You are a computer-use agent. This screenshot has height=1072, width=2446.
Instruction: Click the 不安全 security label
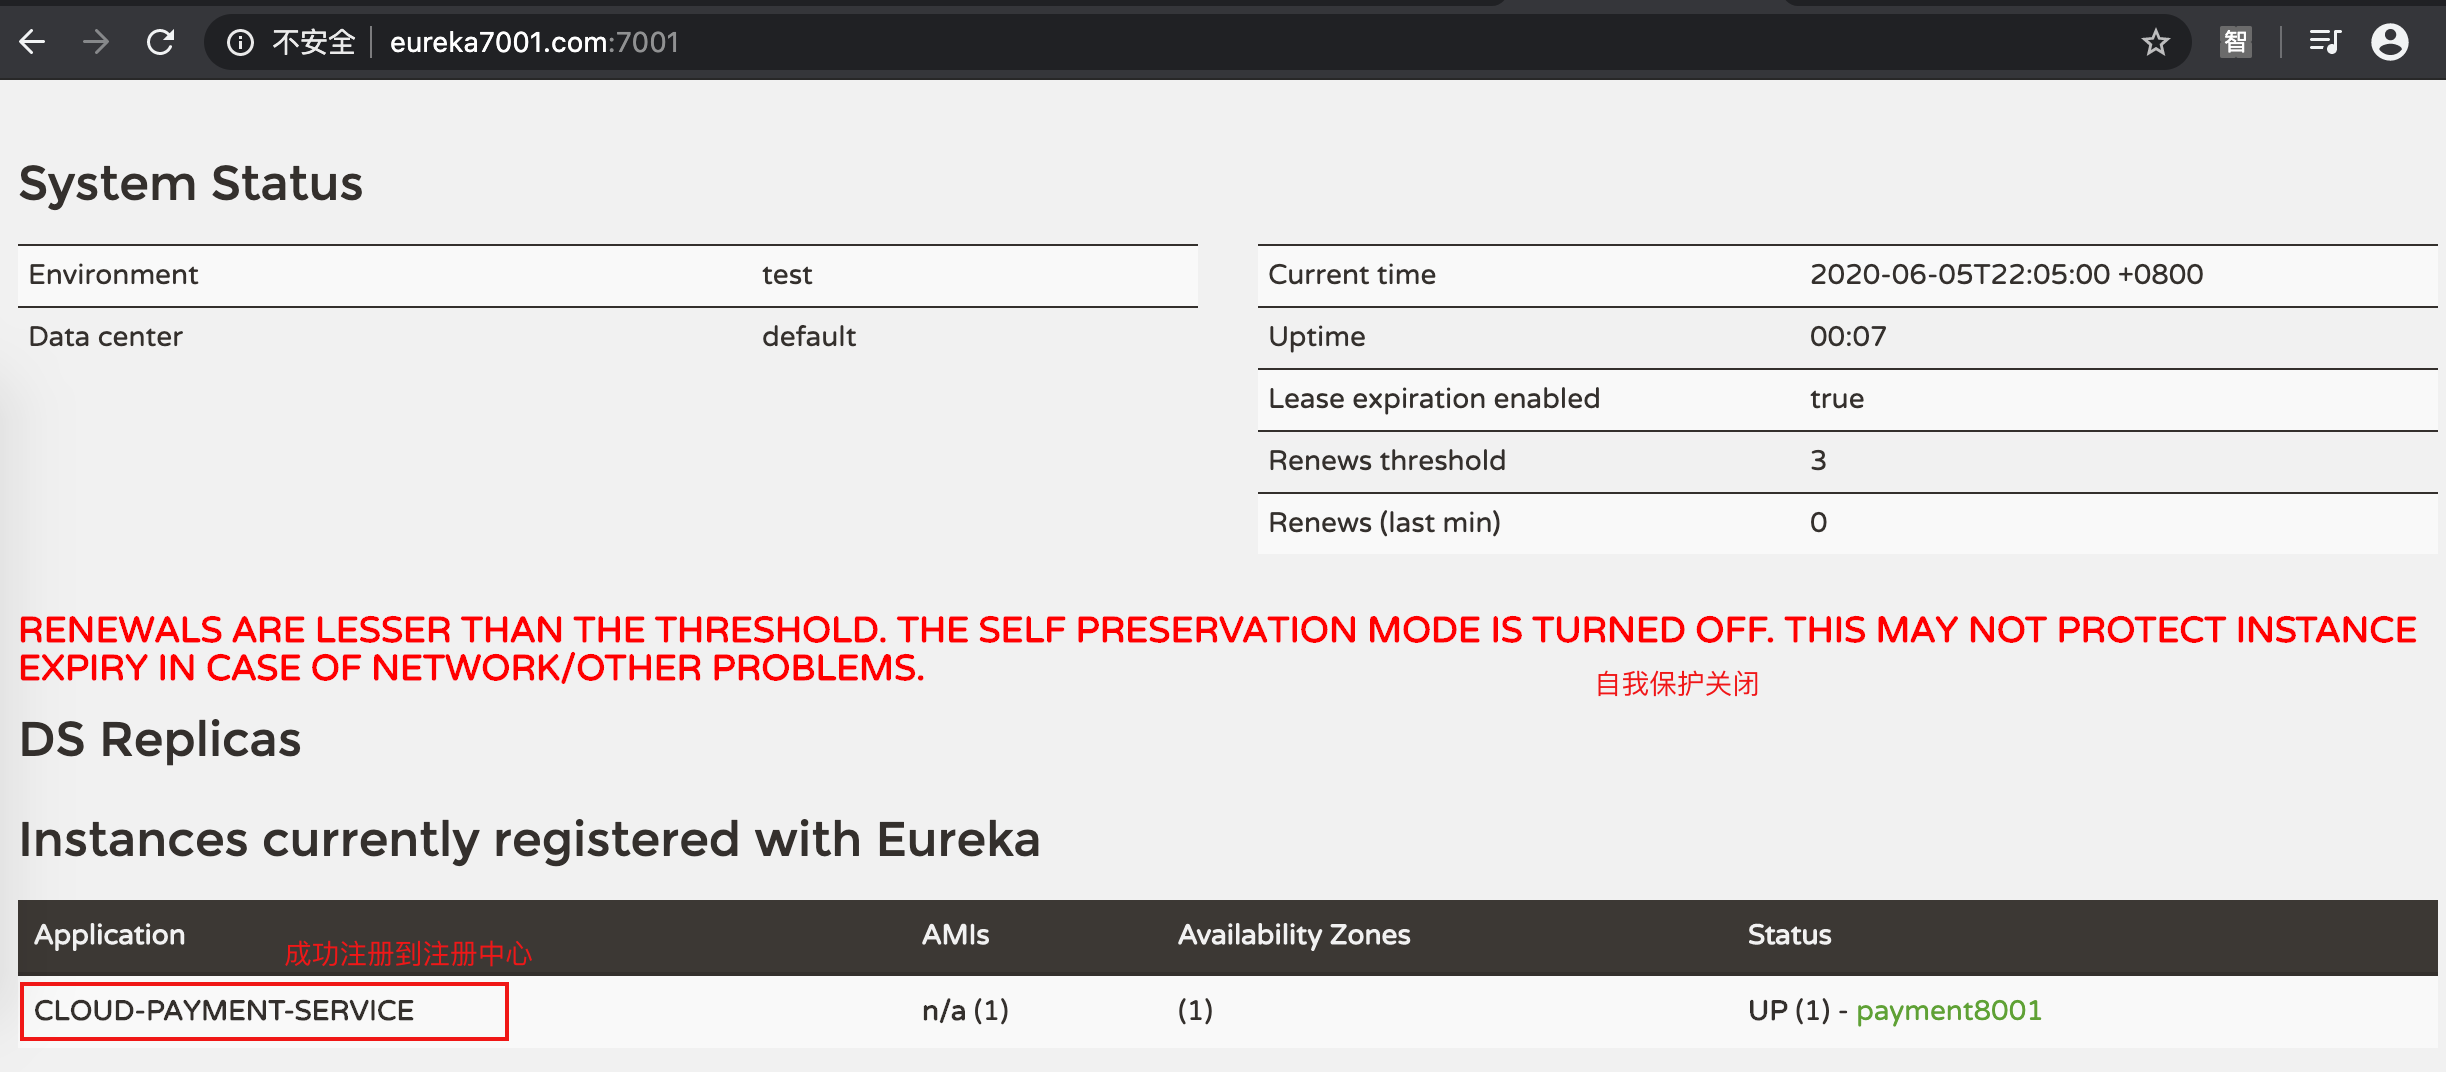coord(313,42)
